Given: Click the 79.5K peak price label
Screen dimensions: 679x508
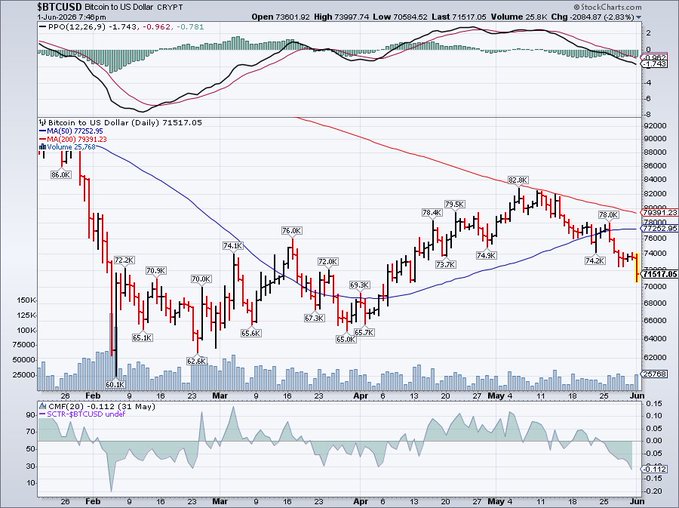Looking at the screenshot, I should [455, 204].
